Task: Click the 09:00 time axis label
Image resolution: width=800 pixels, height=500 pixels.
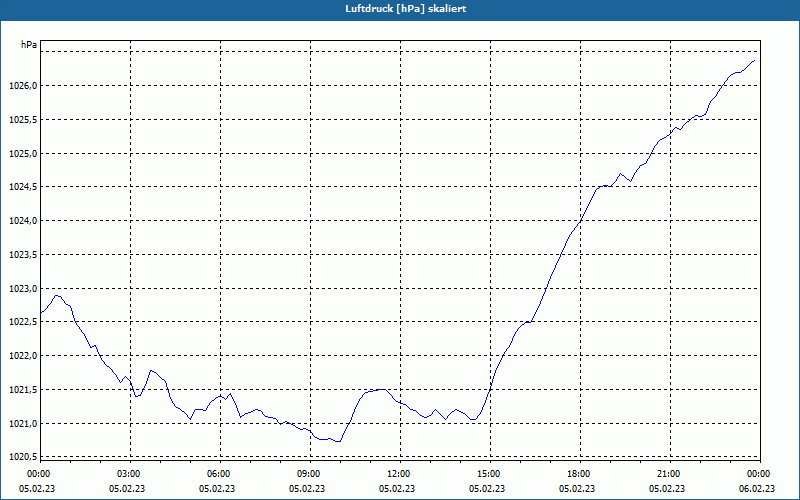Action: pyautogui.click(x=307, y=474)
